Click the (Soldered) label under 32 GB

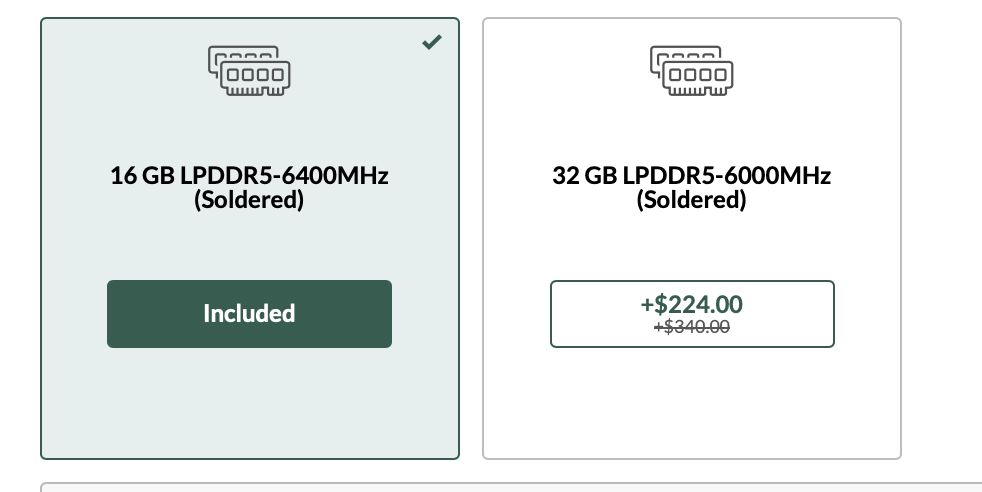point(691,200)
